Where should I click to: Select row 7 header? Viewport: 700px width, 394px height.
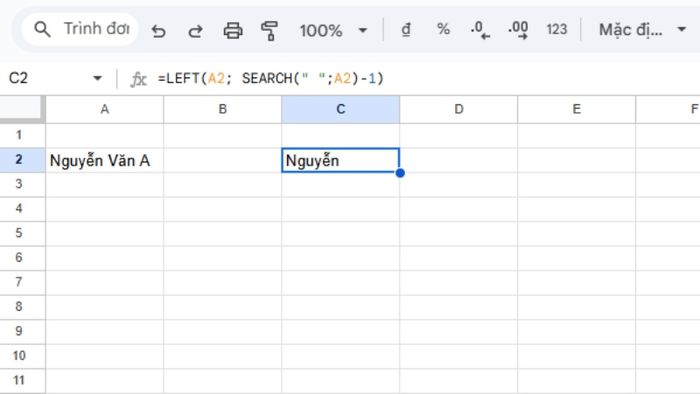click(22, 282)
